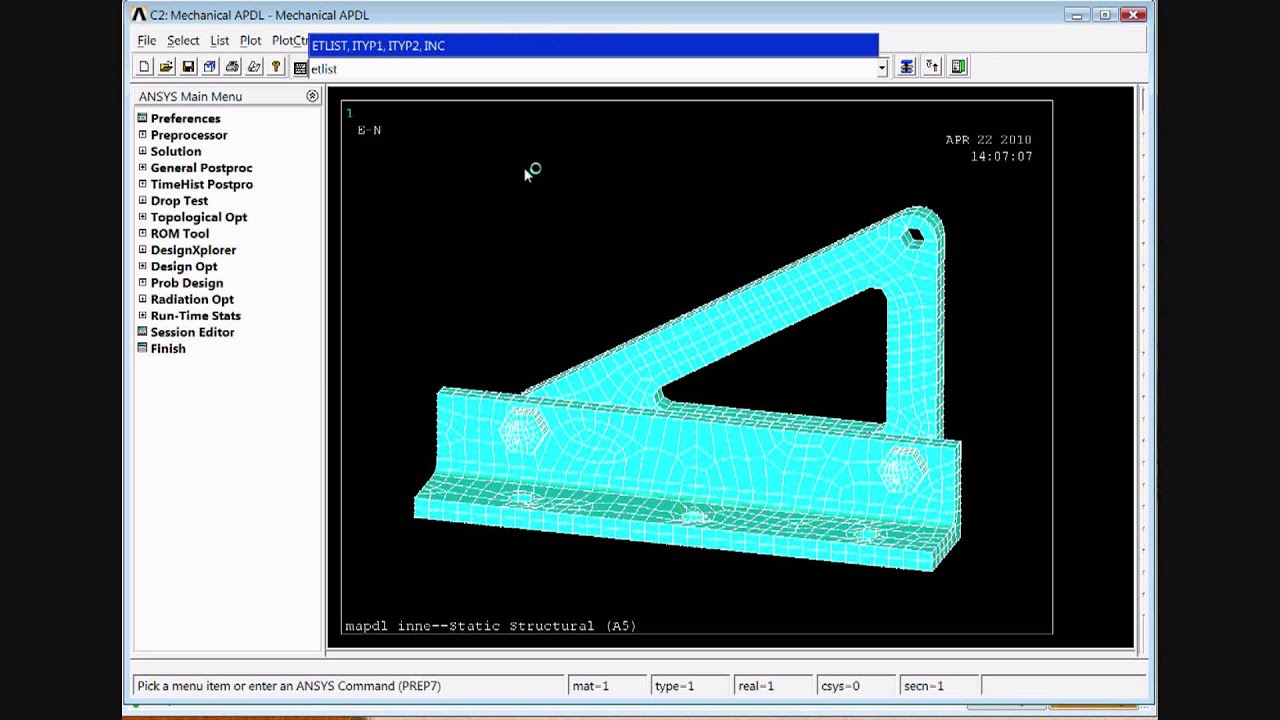Screen dimensions: 1280x720
Task: Expand the Design Opt tree node
Action: click(x=142, y=266)
